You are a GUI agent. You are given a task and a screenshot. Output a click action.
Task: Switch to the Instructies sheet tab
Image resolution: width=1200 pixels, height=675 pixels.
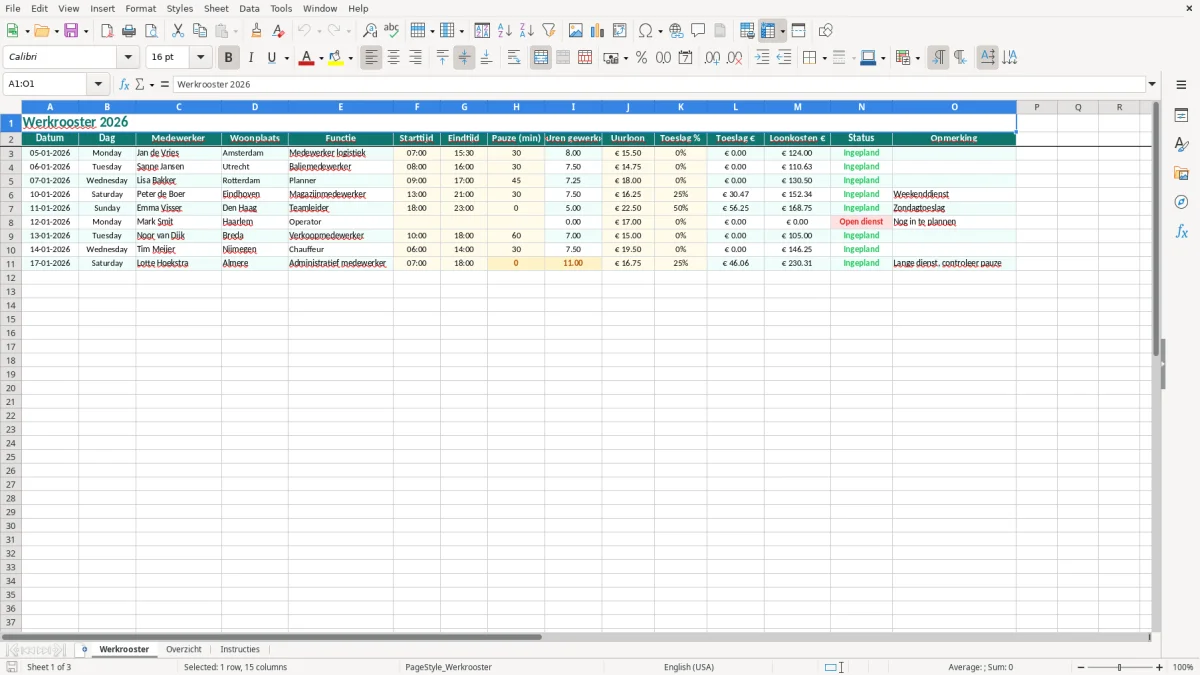(240, 649)
